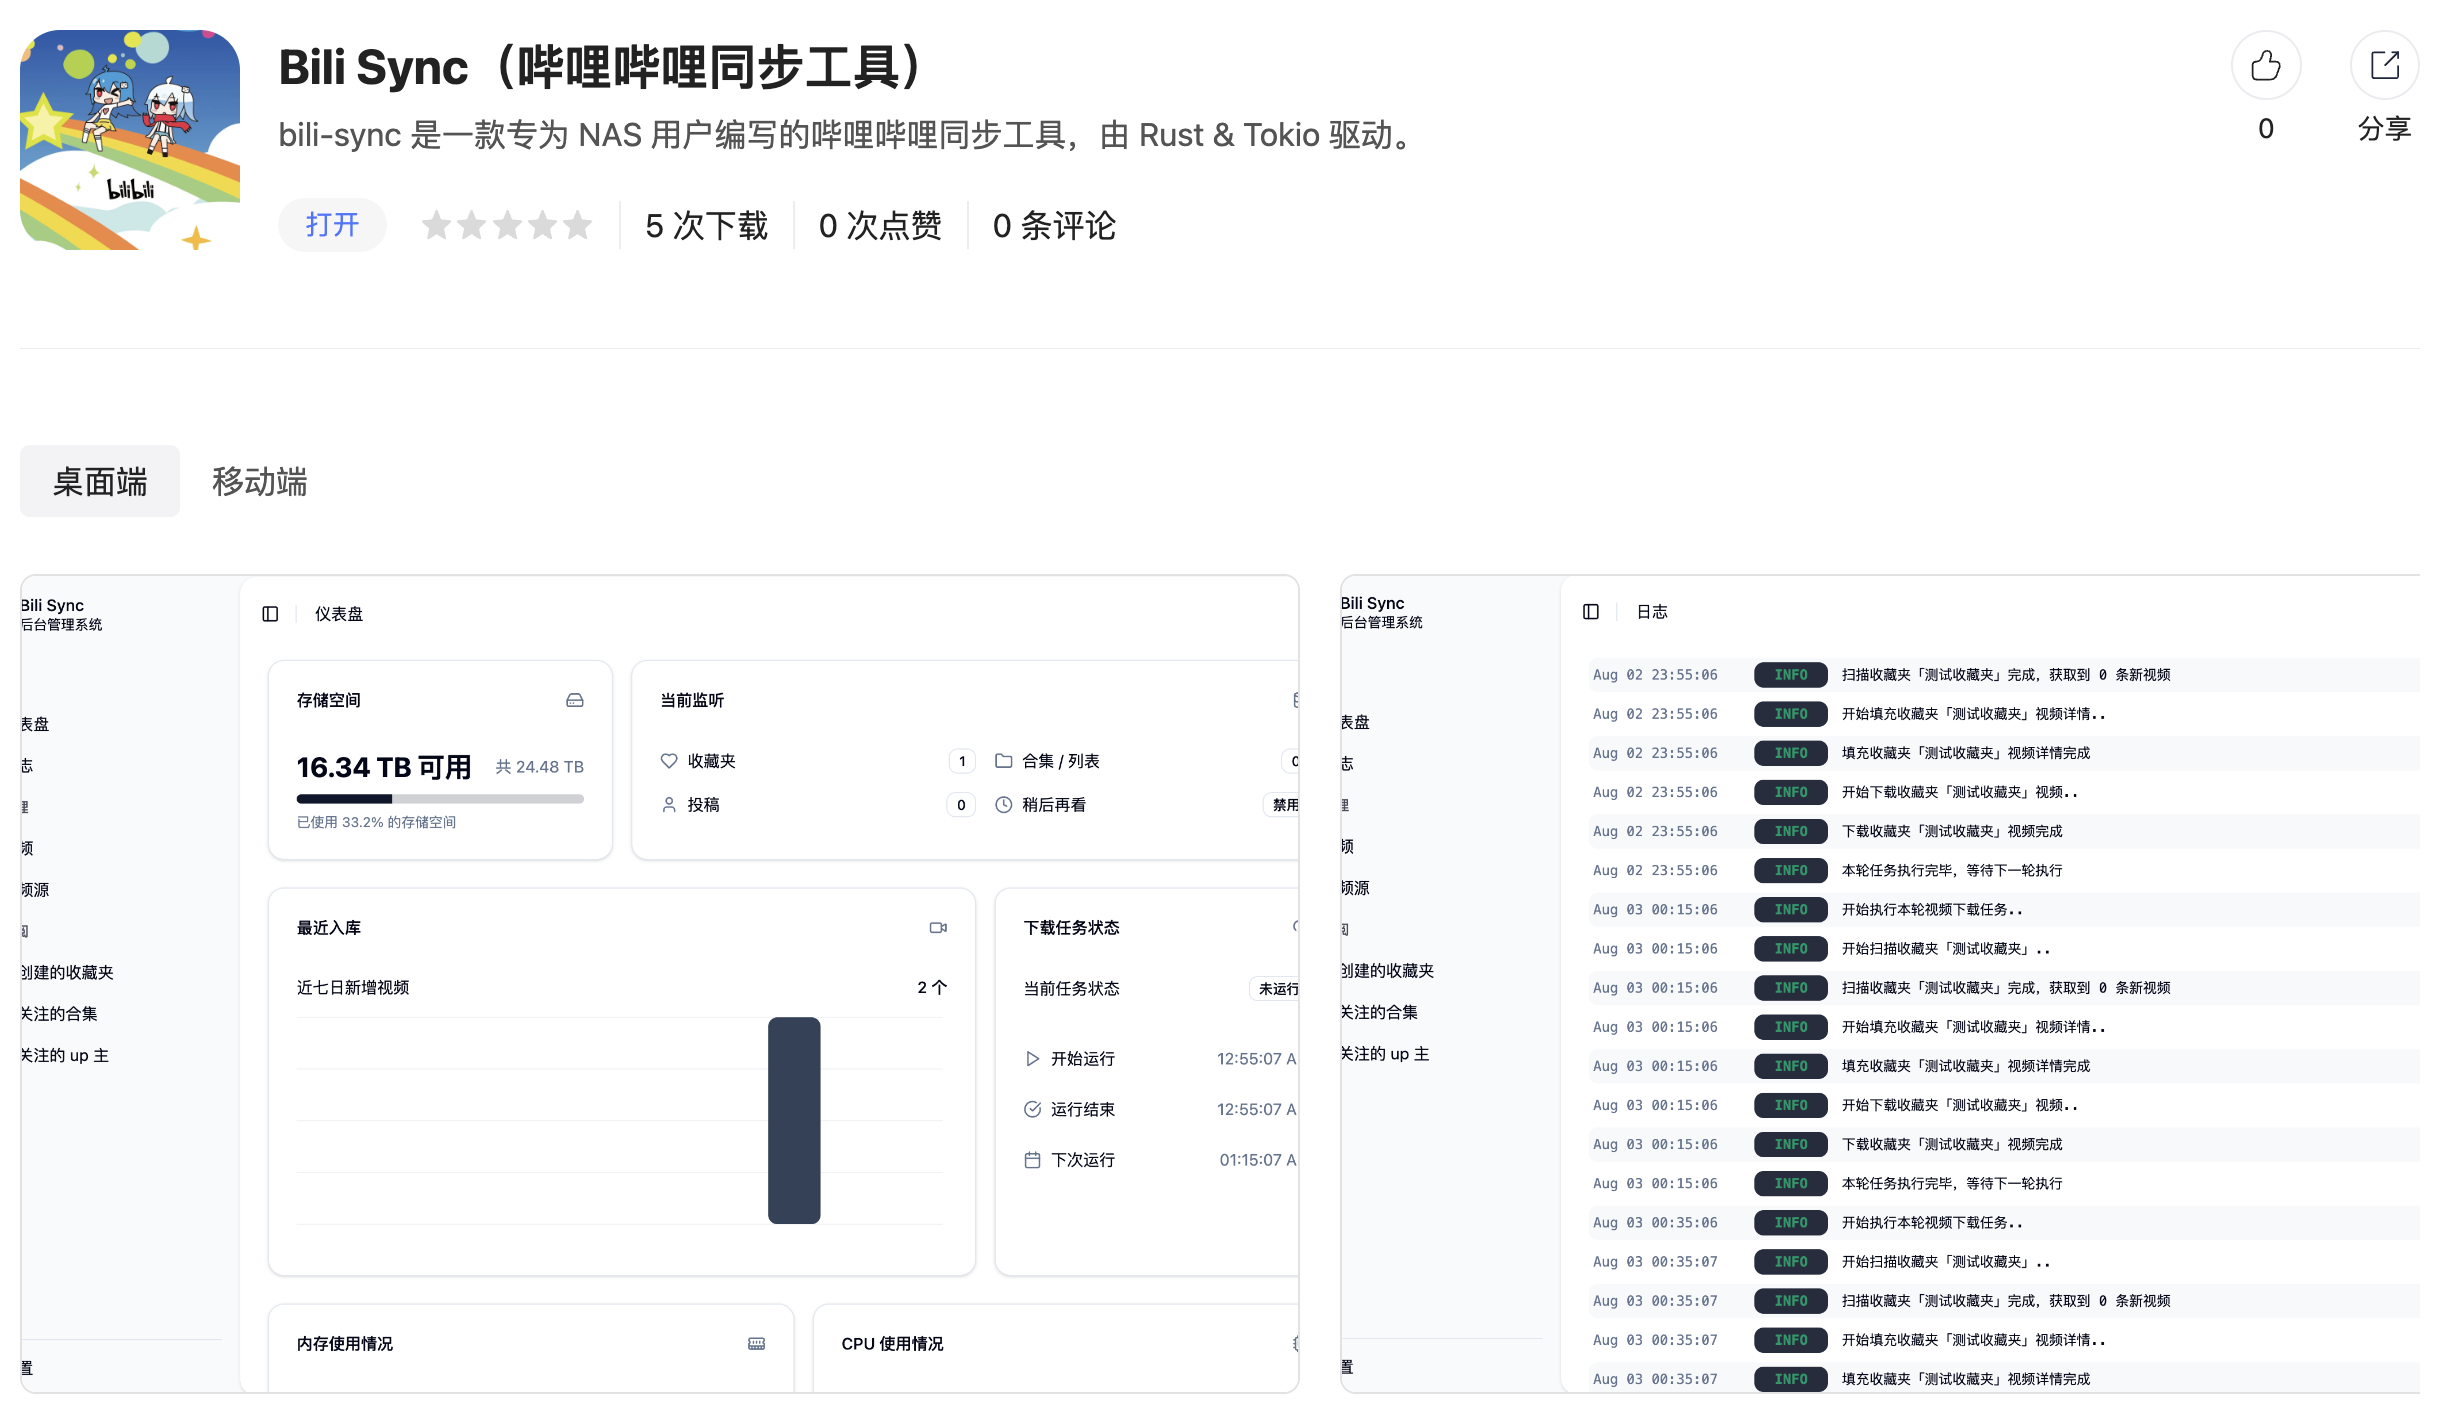Click the 5 次下载 downloads count
The width and height of the screenshot is (2452, 1422).
click(x=706, y=226)
